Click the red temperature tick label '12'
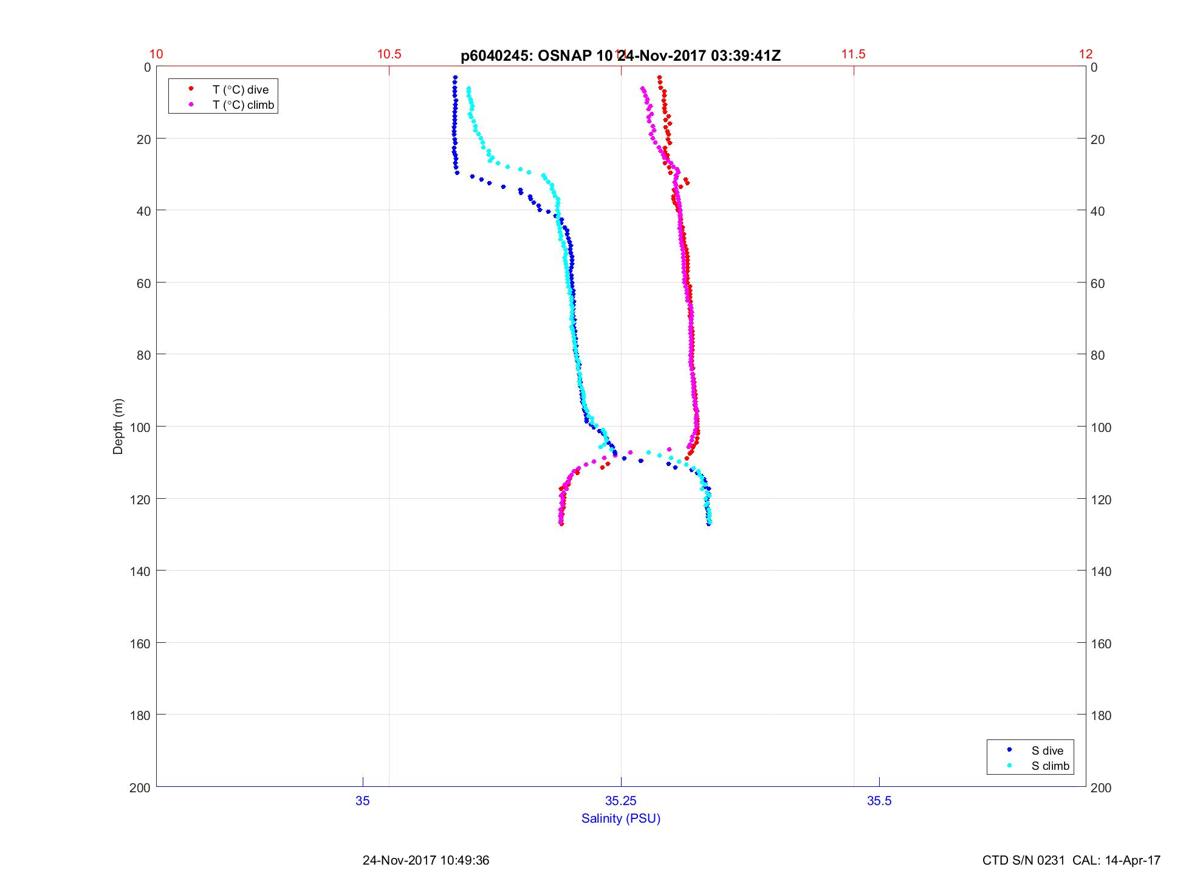The width and height of the screenshot is (1200, 885). (x=1086, y=54)
